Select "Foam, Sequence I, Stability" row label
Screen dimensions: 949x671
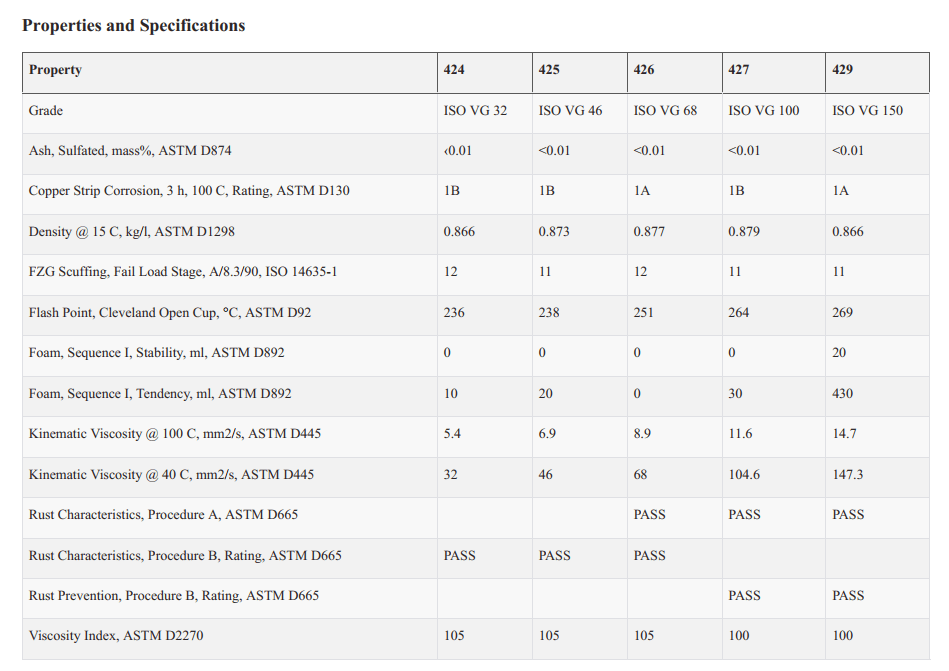pyautogui.click(x=157, y=353)
